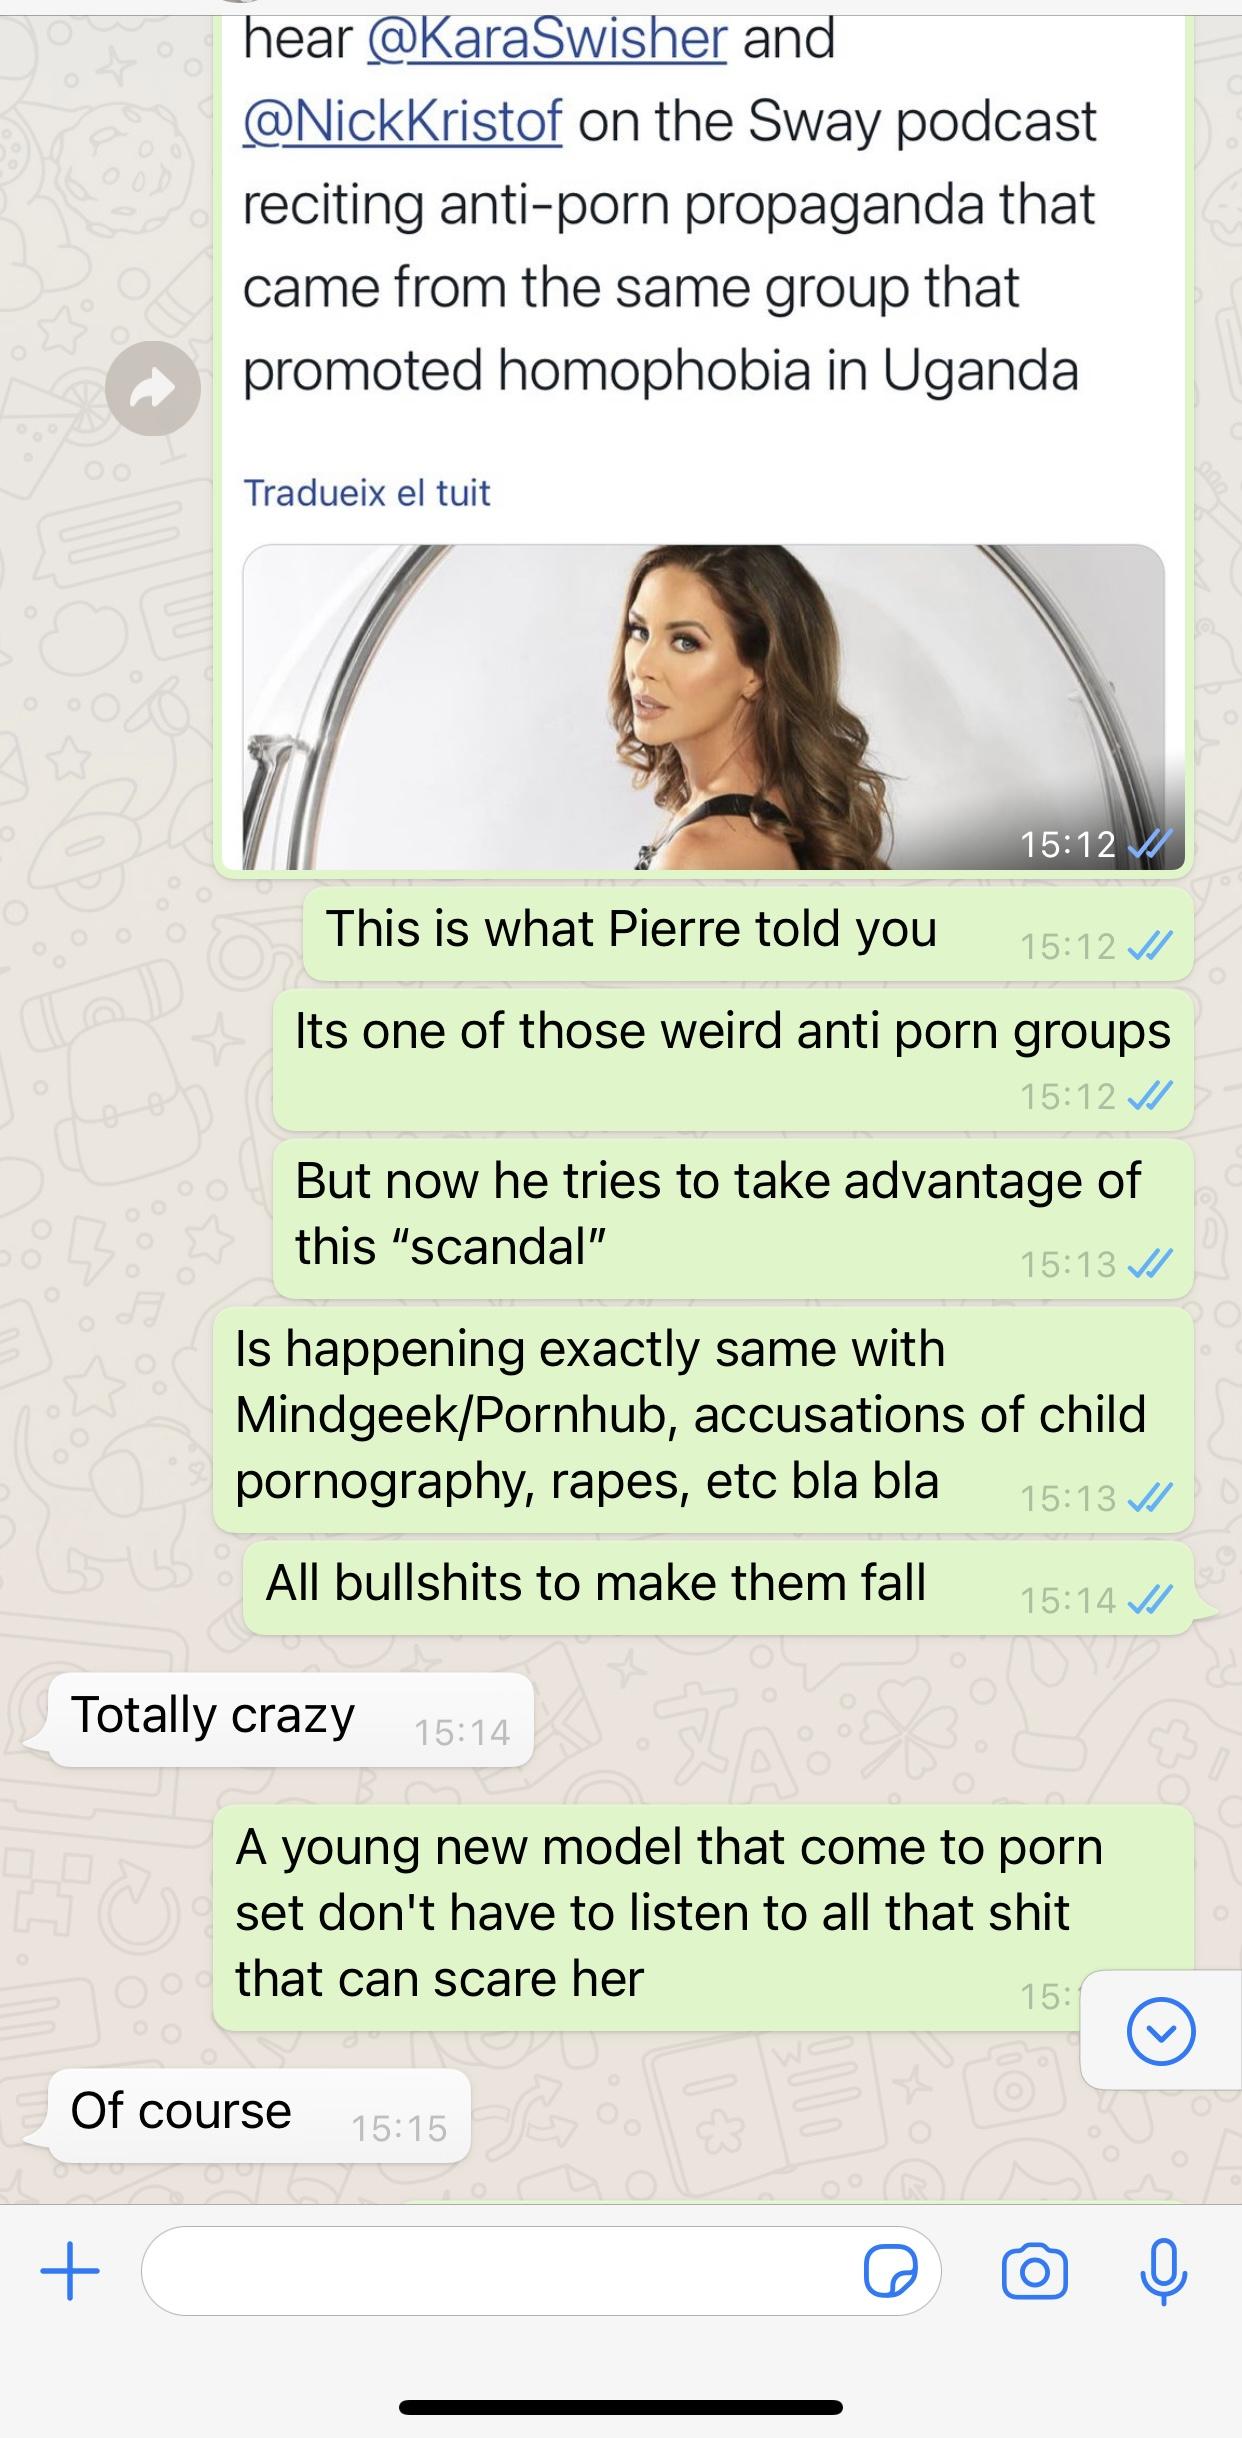Jump to latest messages with down chevron
Viewport: 1242px width, 2438px height.
(x=1161, y=2031)
